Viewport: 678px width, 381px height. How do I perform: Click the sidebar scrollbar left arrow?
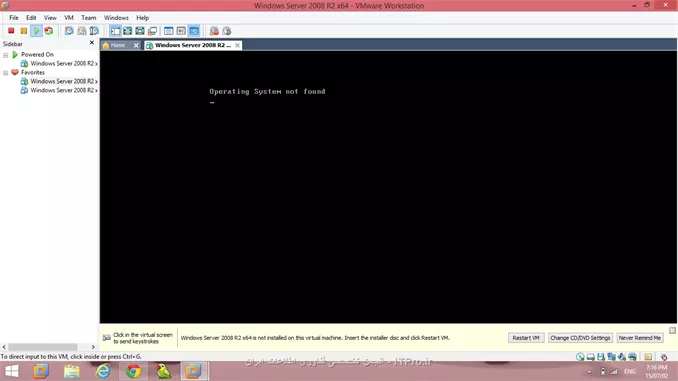pos(4,347)
